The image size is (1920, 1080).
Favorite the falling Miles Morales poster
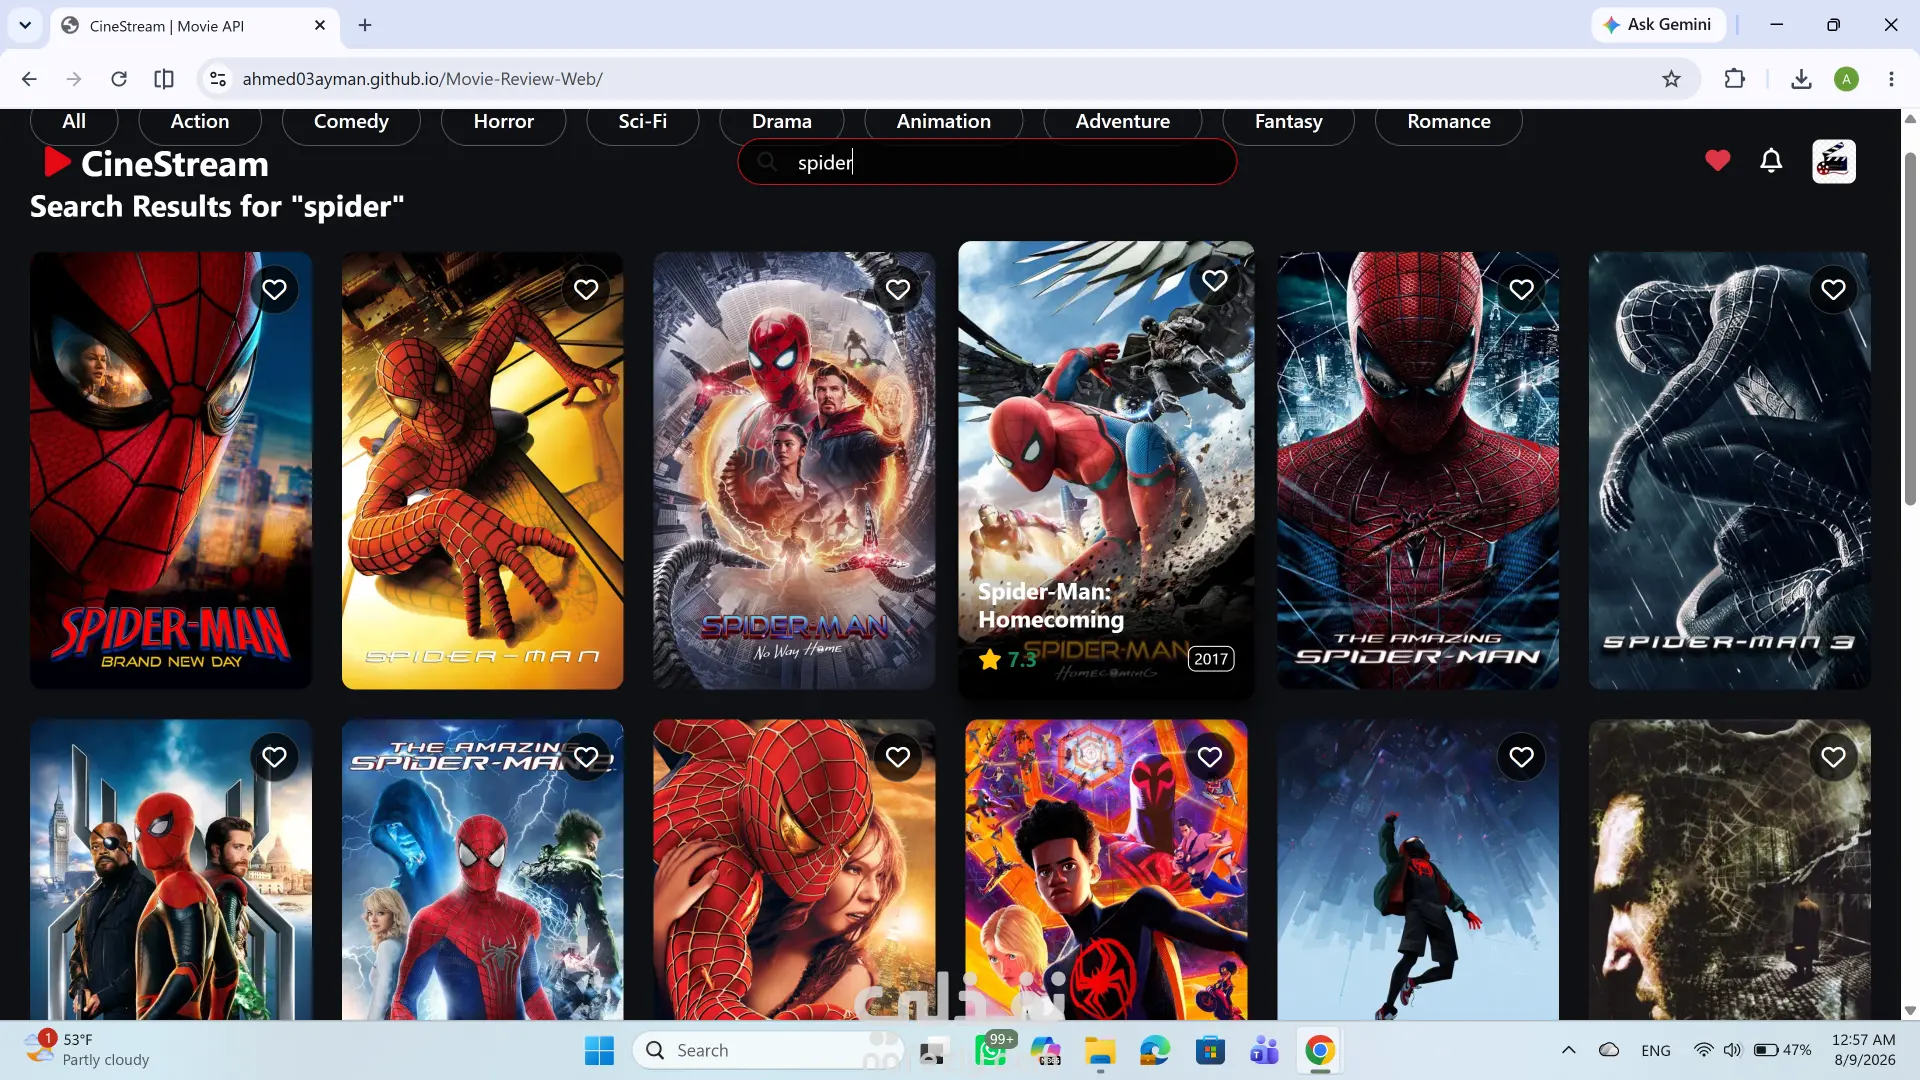1522,758
